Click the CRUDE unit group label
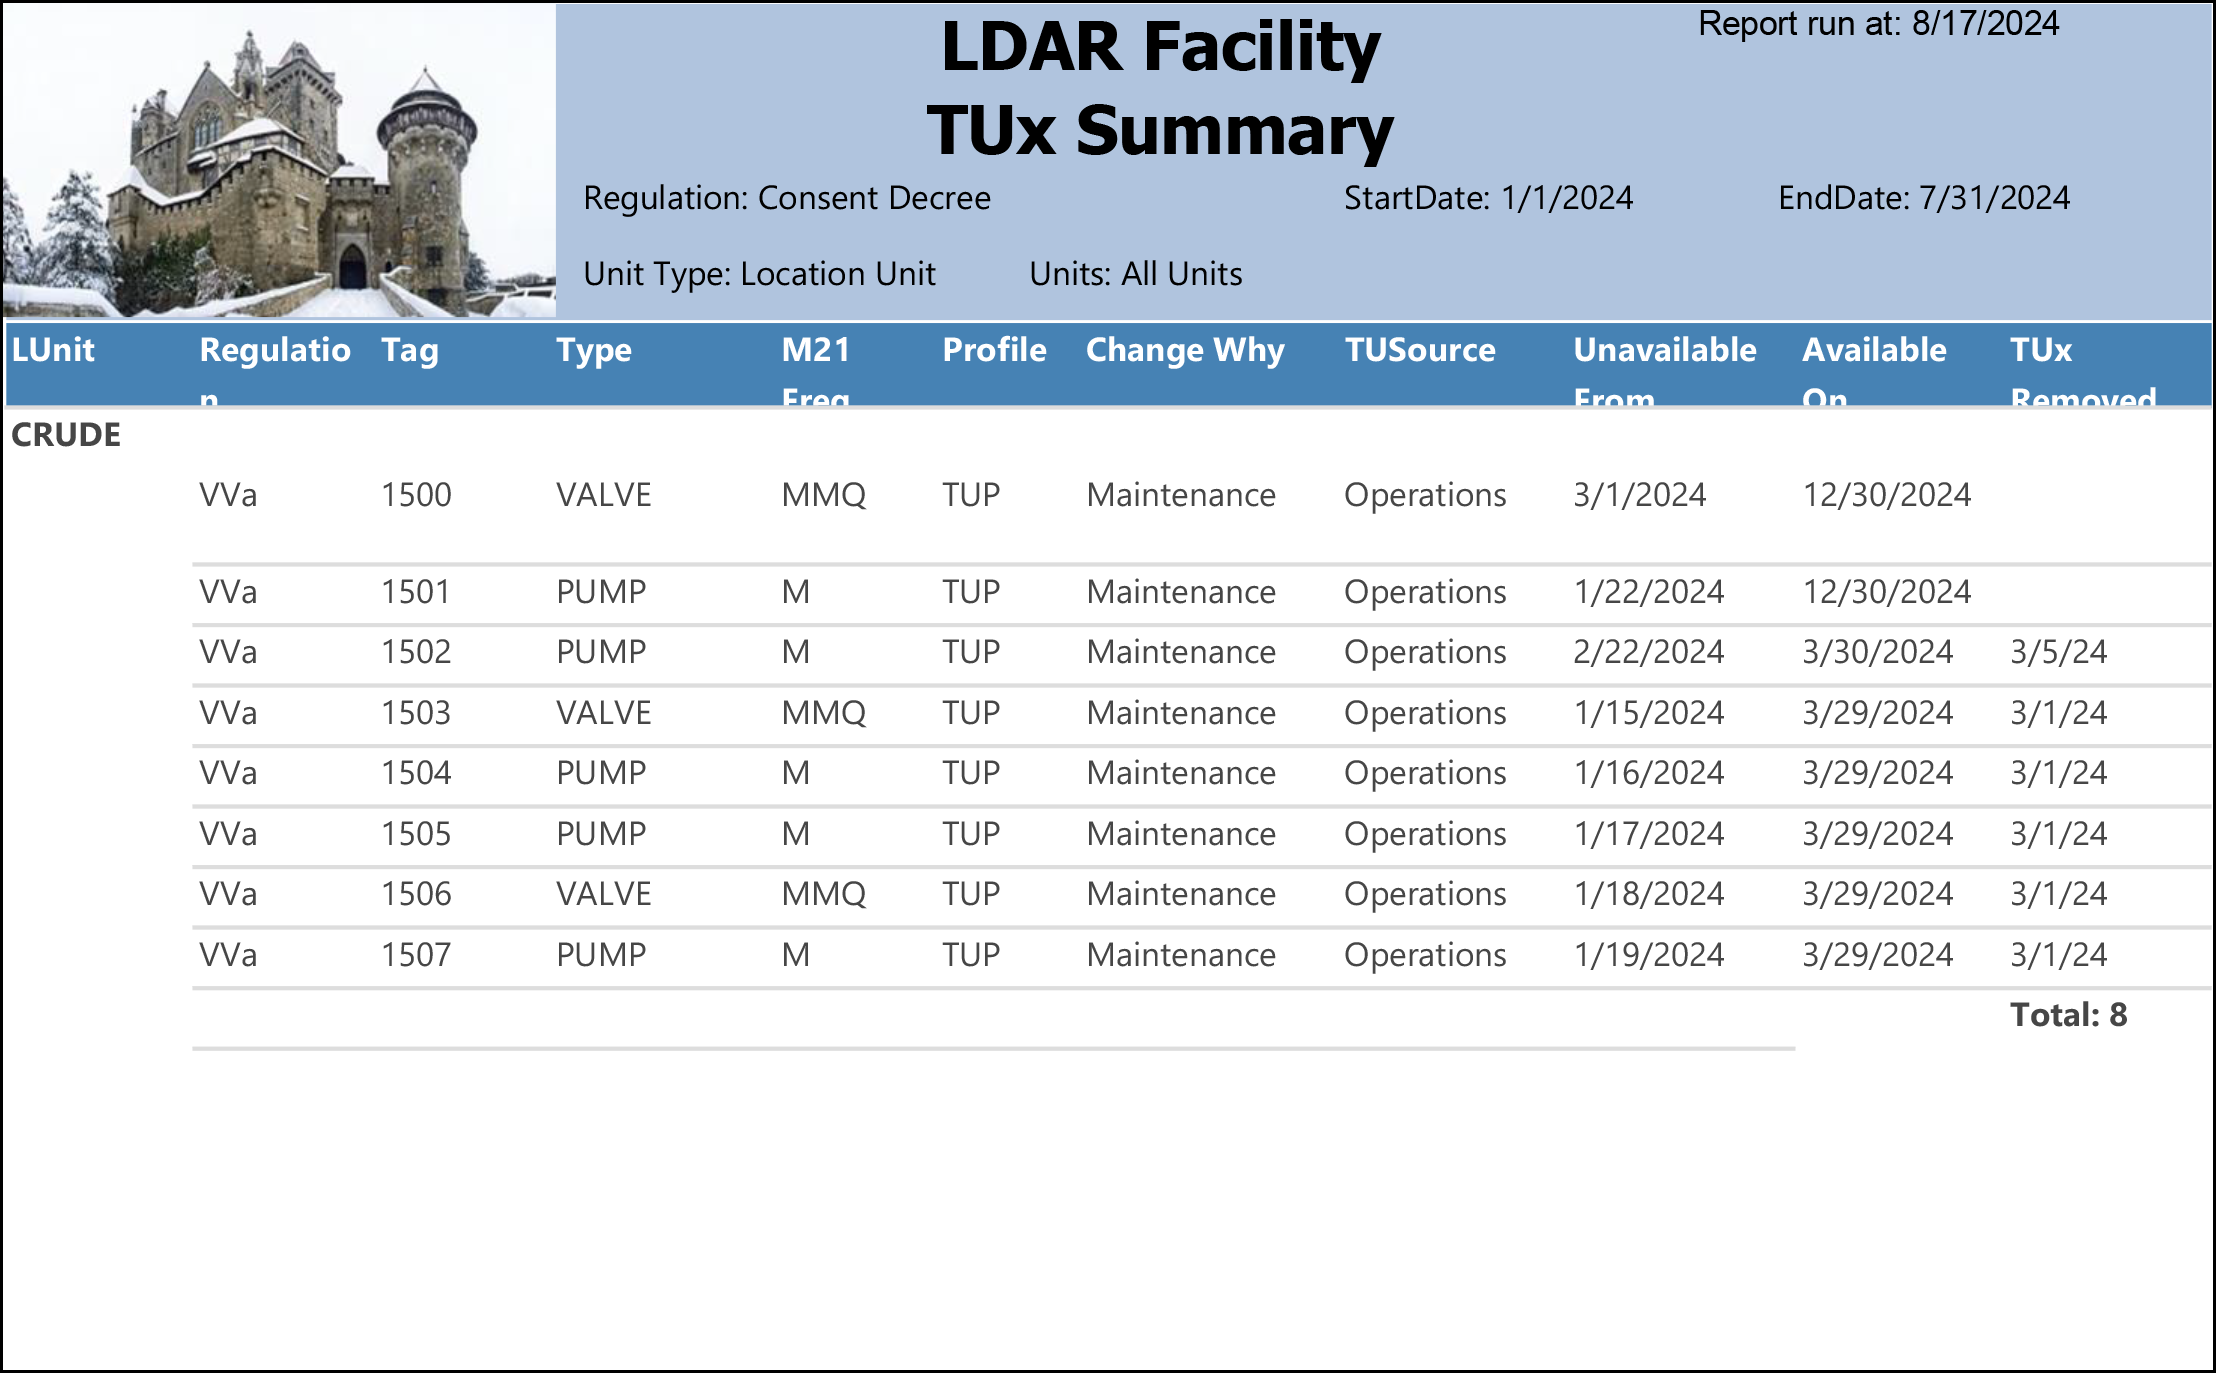This screenshot has height=1373, width=2216. click(66, 435)
